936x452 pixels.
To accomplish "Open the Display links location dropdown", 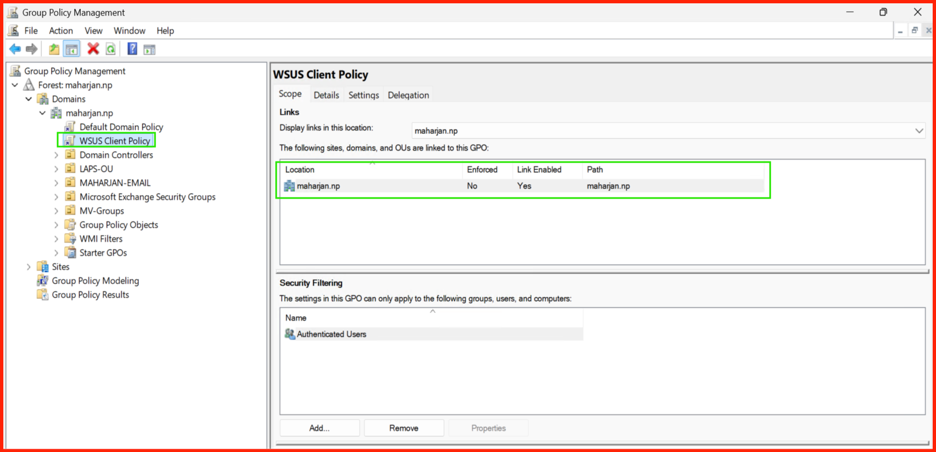I will tap(919, 130).
